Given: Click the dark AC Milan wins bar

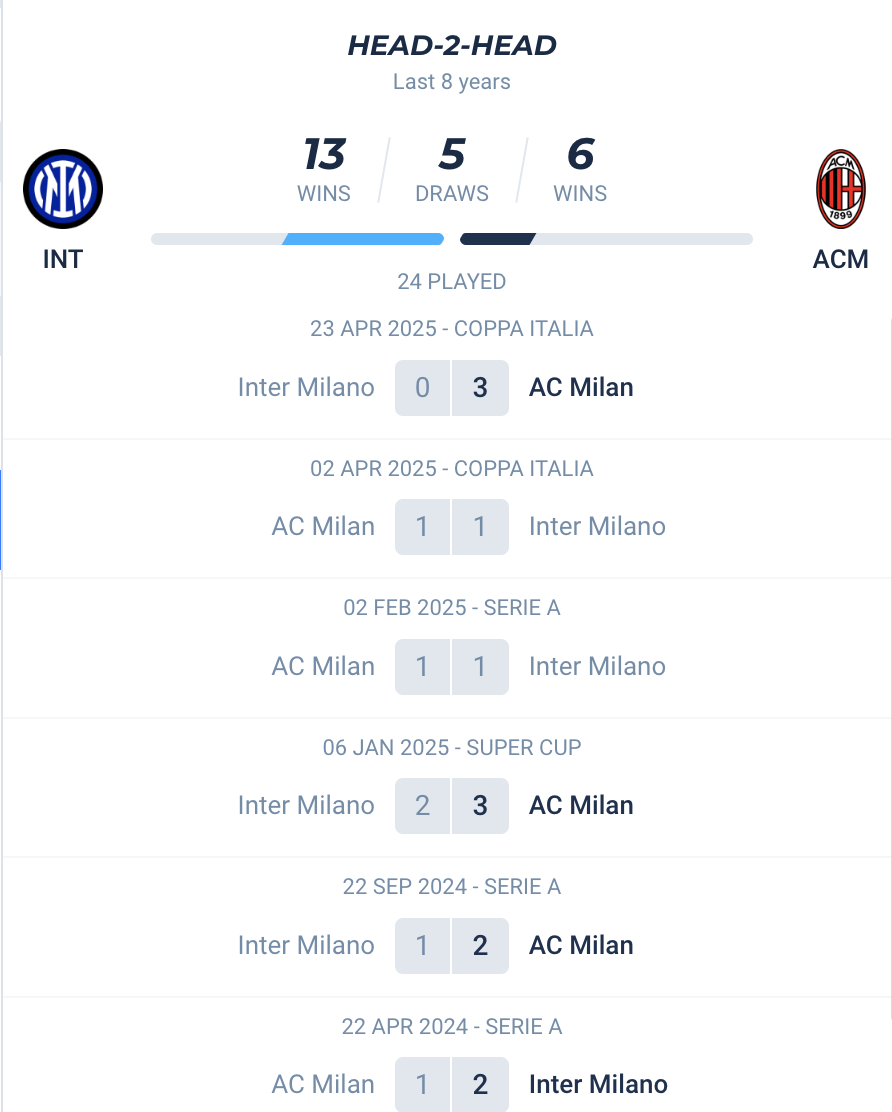Looking at the screenshot, I should [x=498, y=239].
